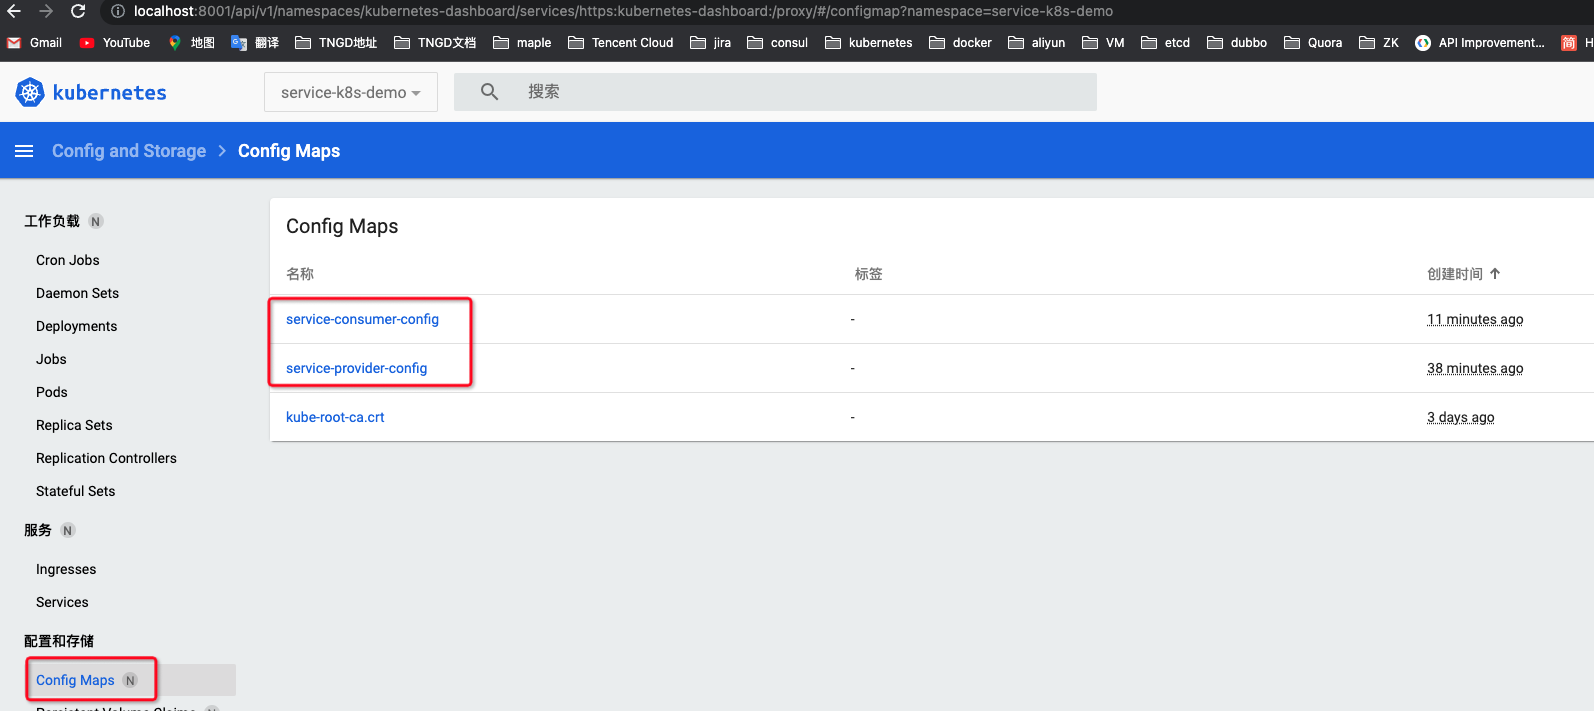Navigate to Replica Sets

74,425
